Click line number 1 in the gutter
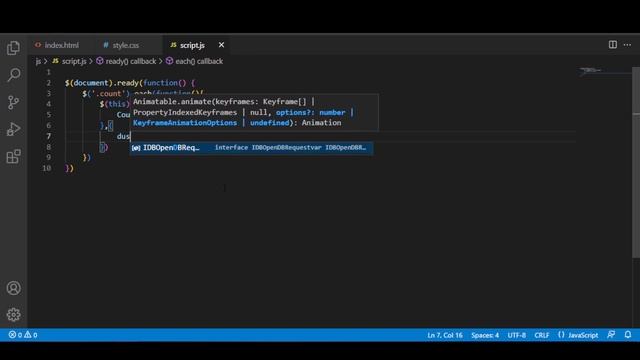 (49, 72)
